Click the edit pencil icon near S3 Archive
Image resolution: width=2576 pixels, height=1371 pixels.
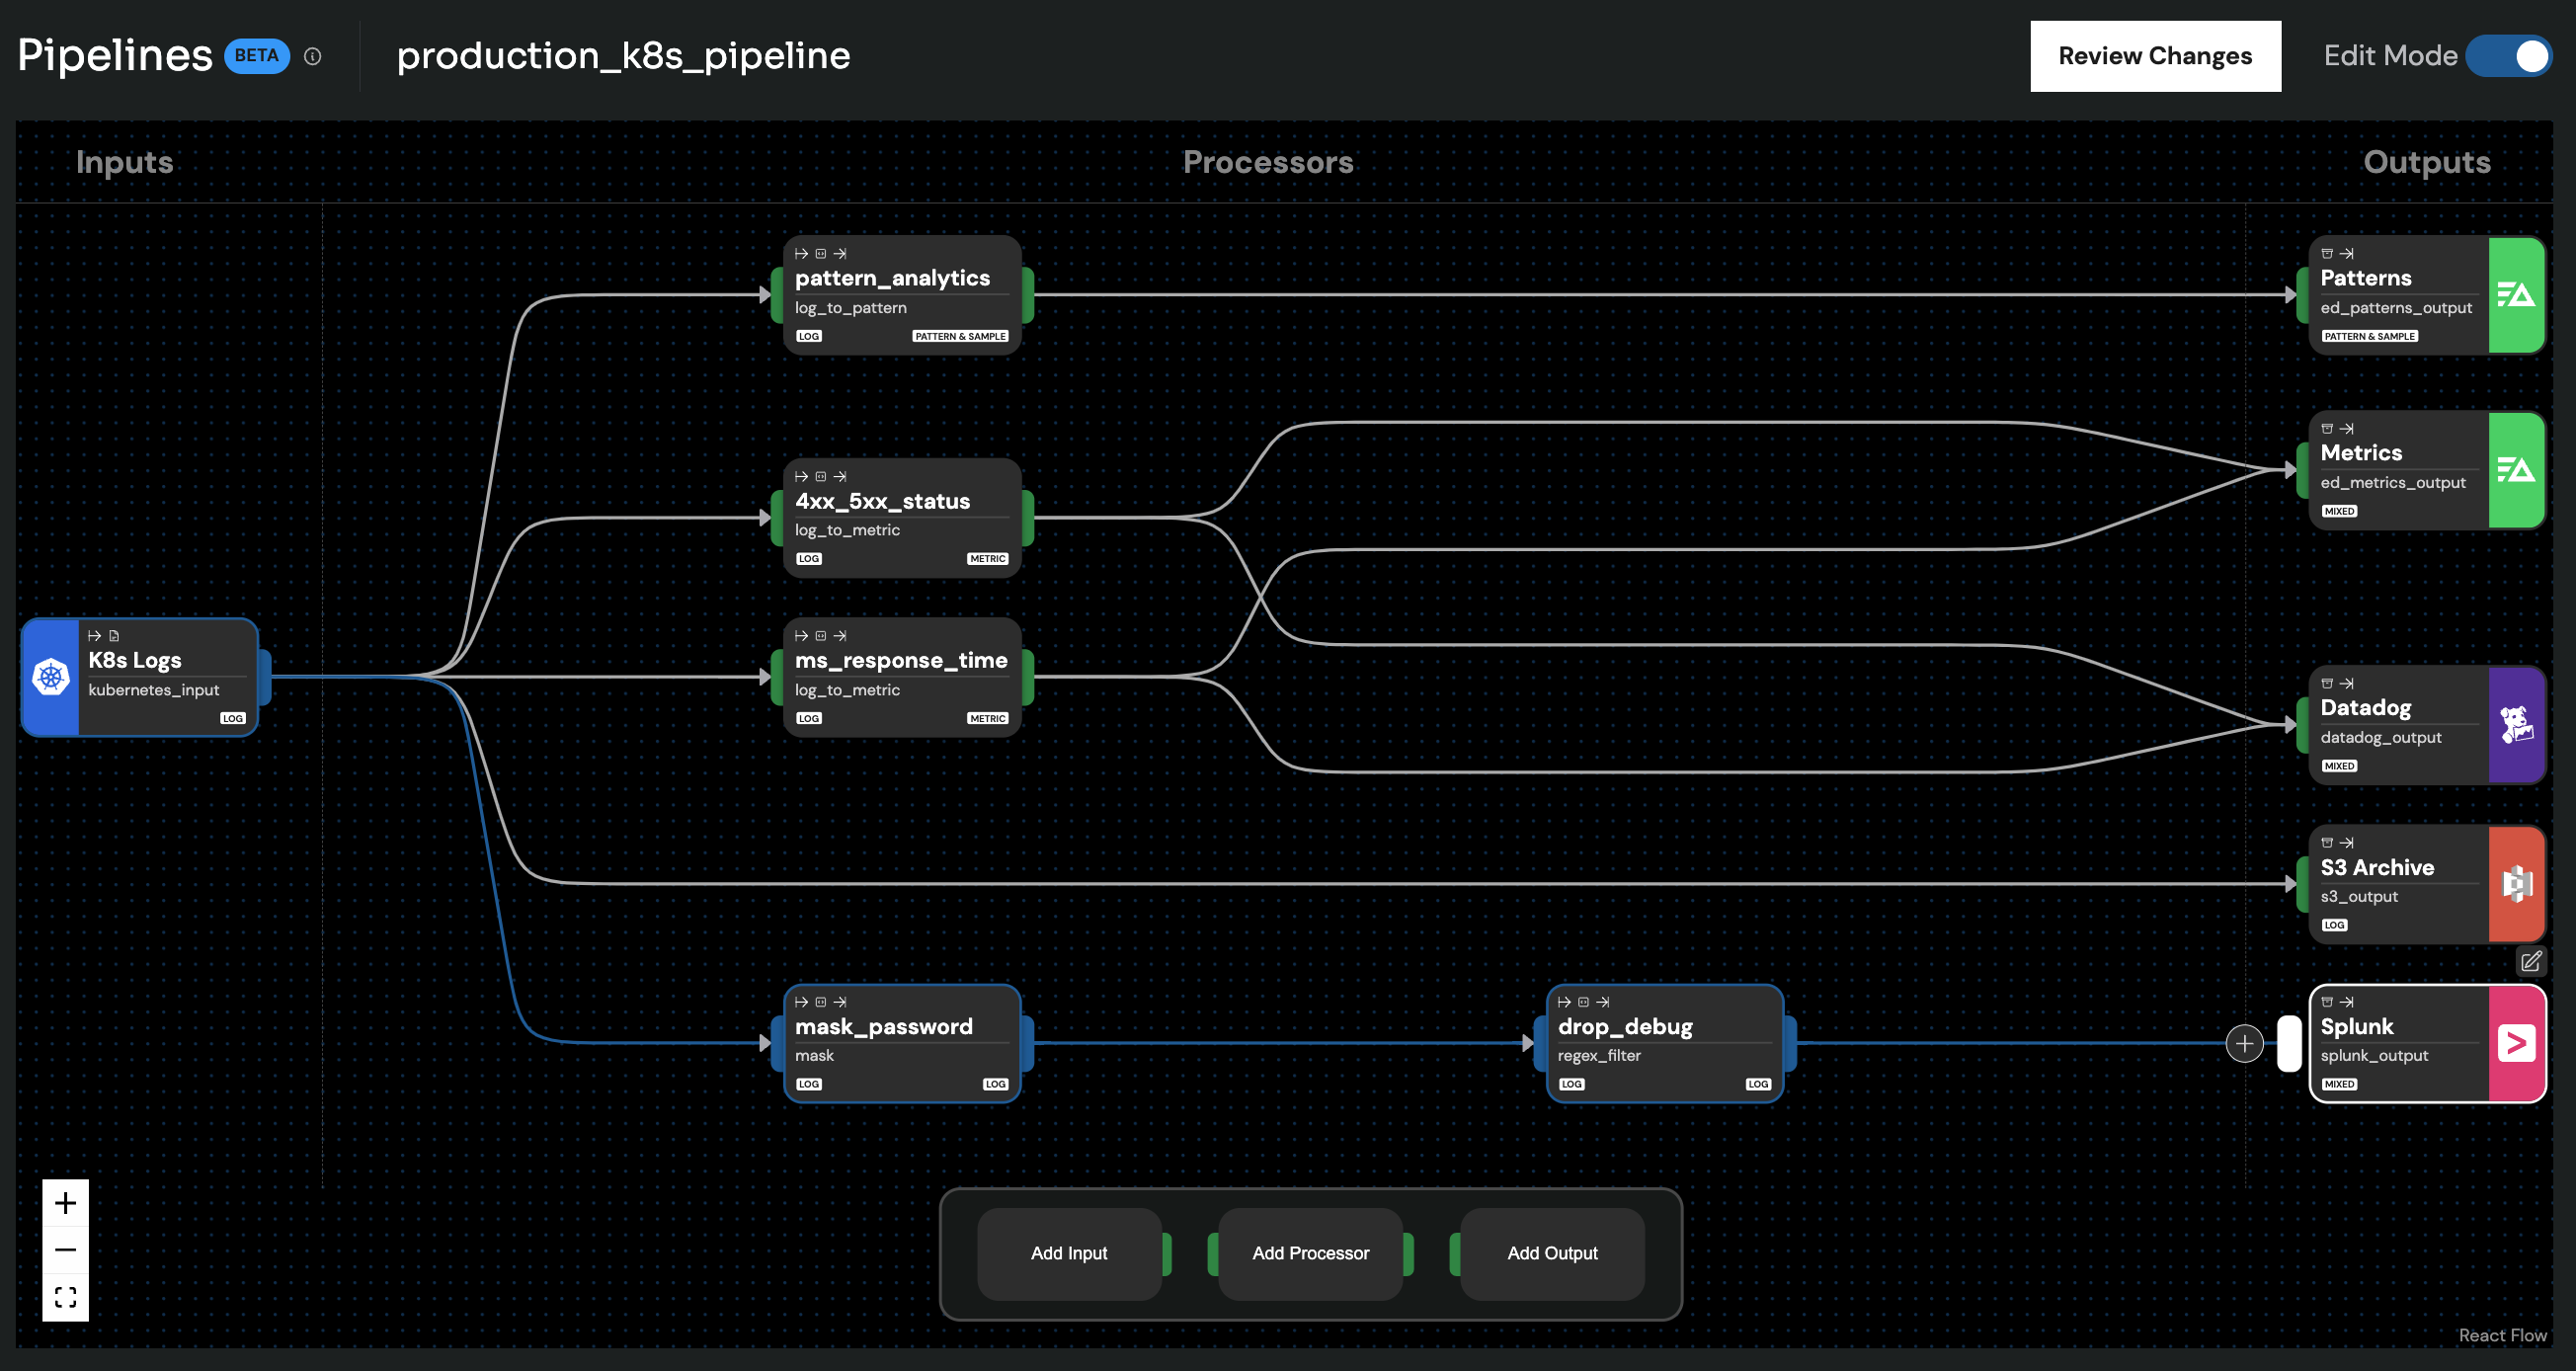click(2533, 962)
